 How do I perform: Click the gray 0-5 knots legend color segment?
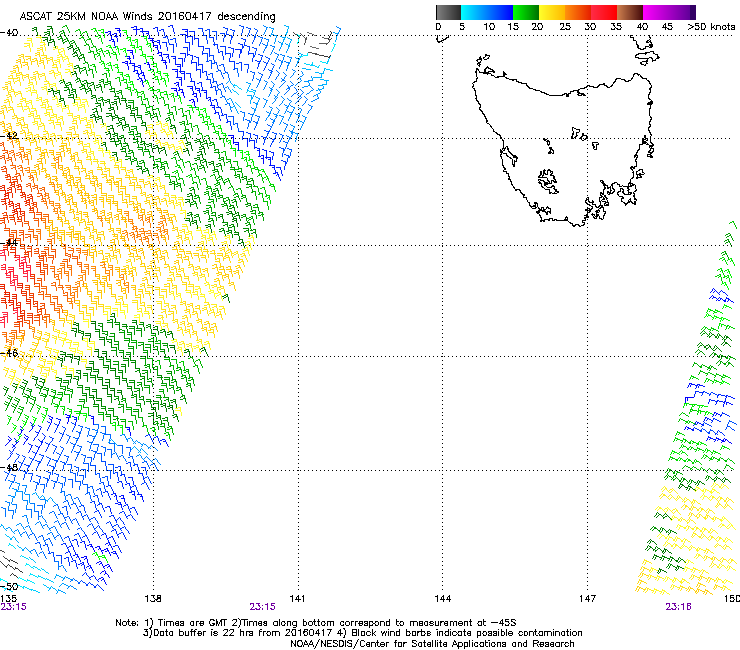[x=448, y=12]
